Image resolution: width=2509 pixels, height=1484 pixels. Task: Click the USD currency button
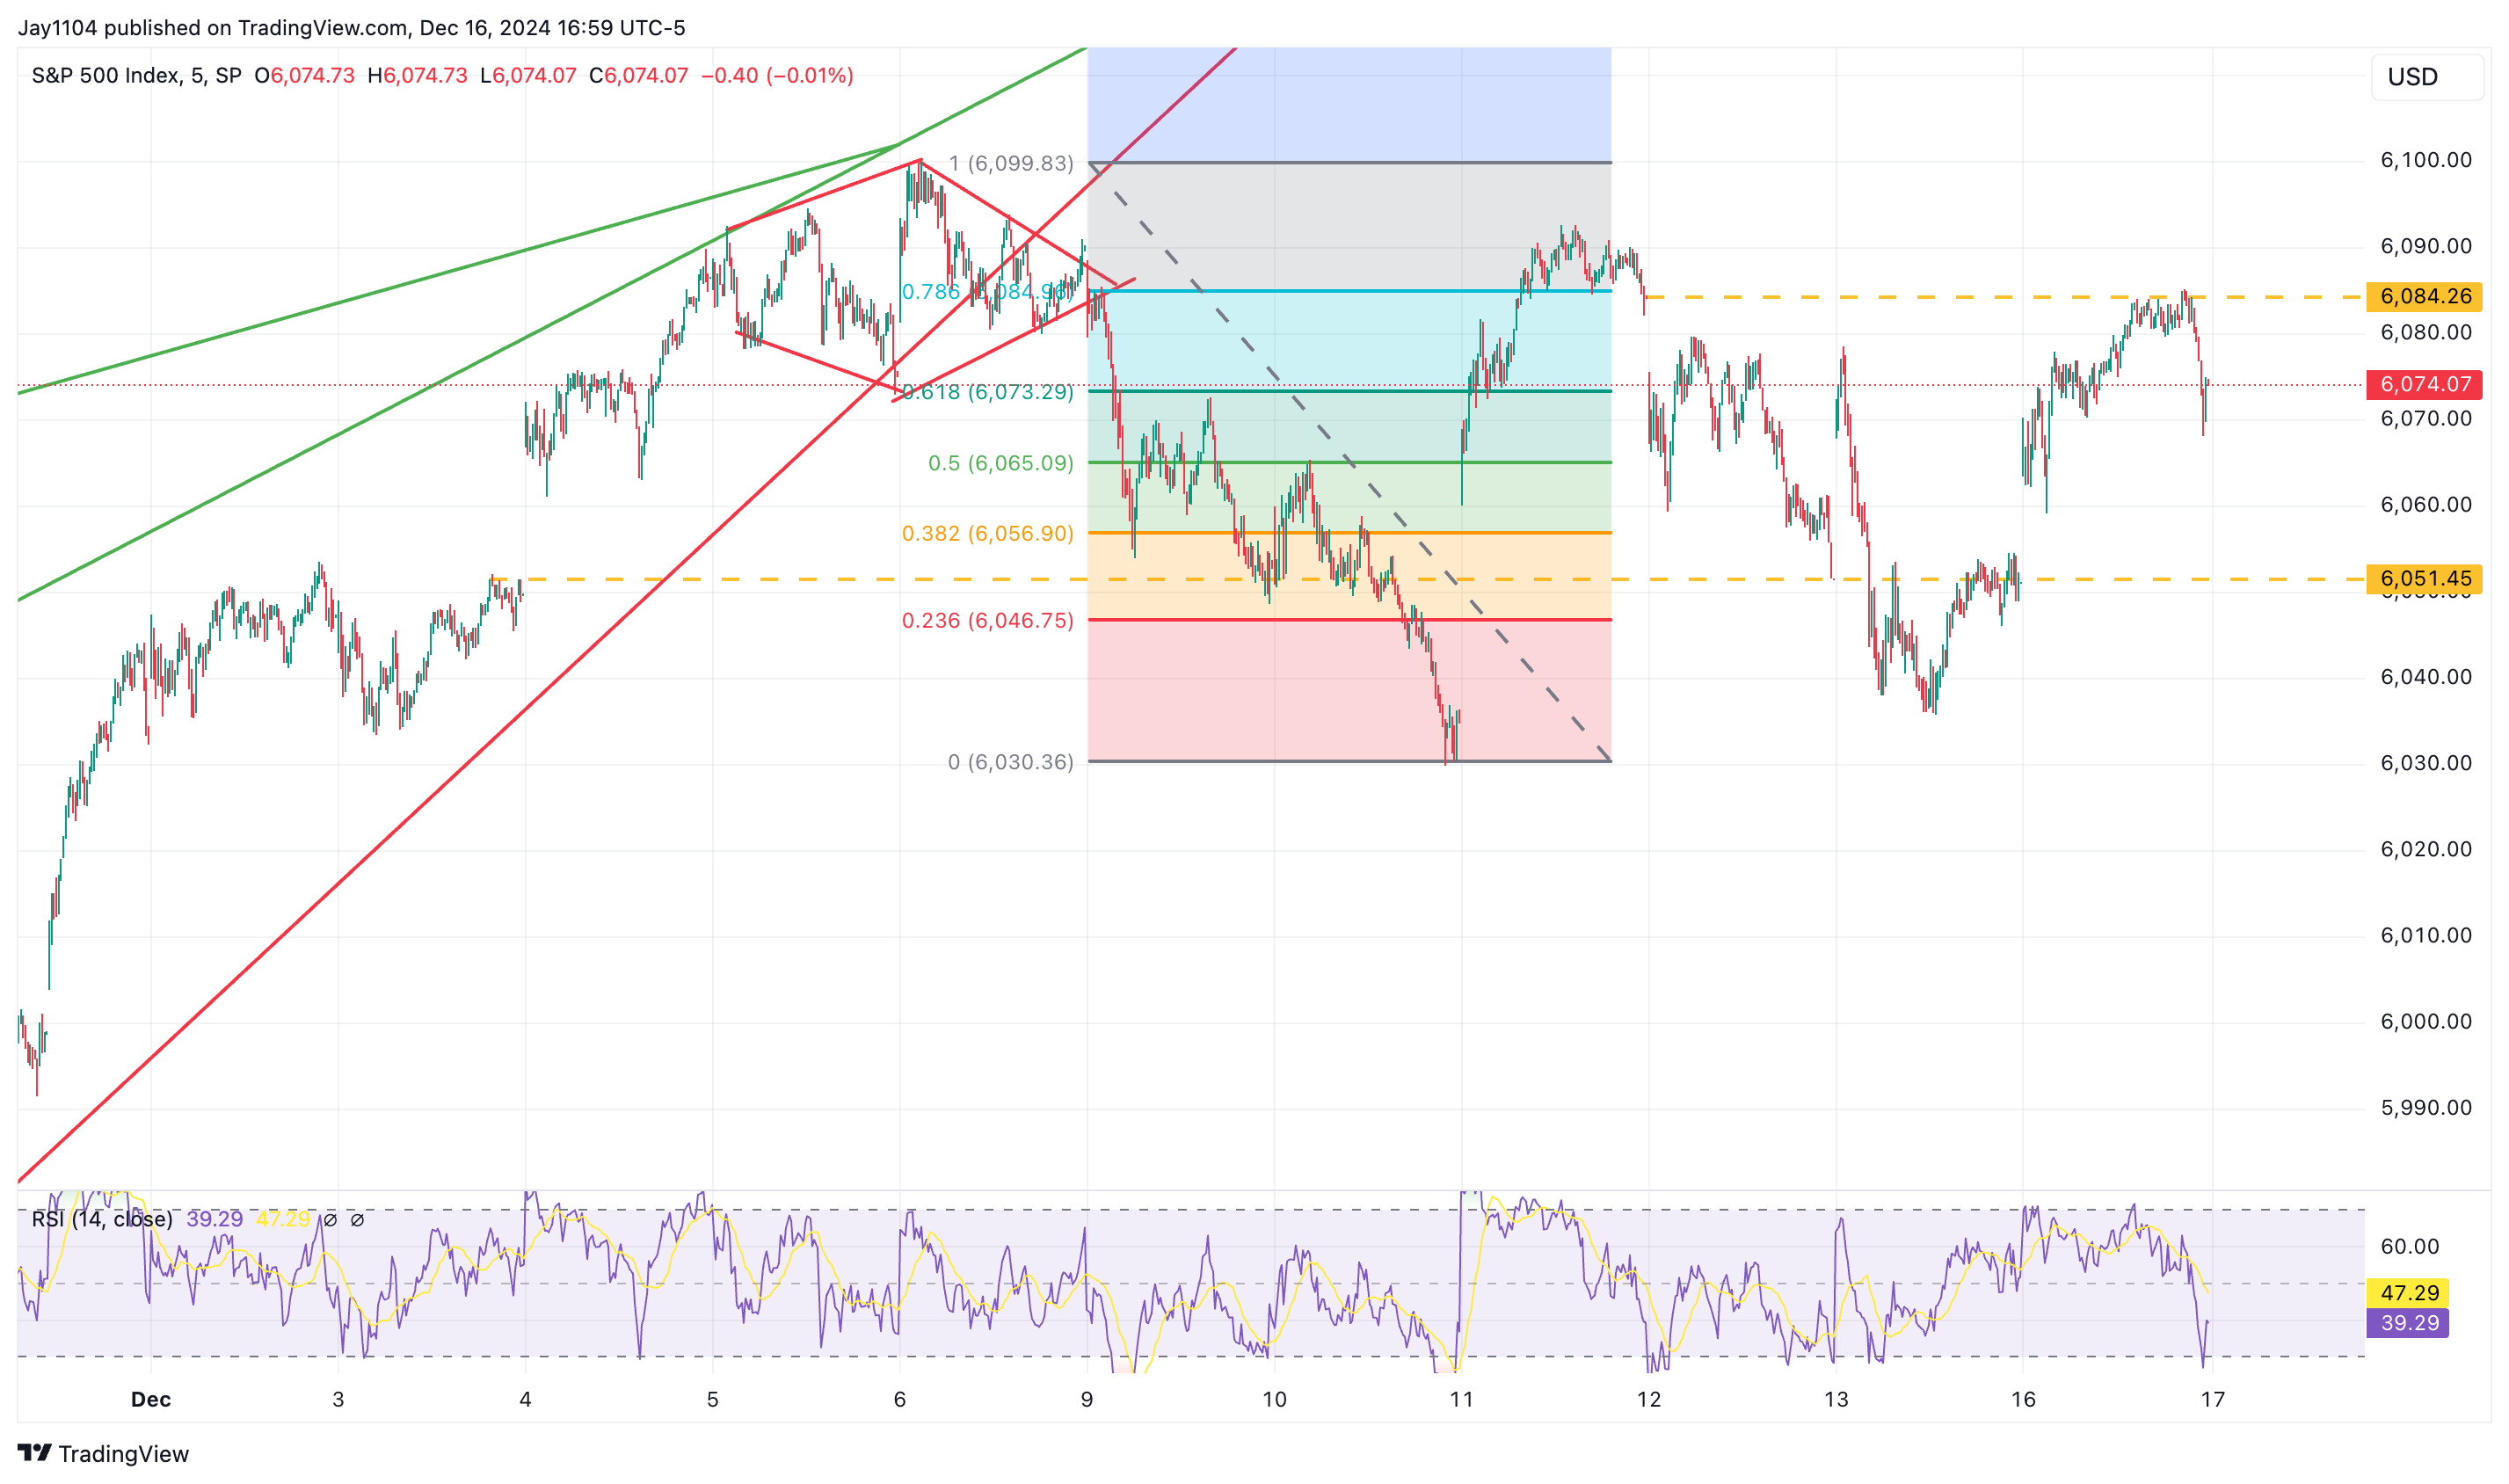click(2426, 77)
